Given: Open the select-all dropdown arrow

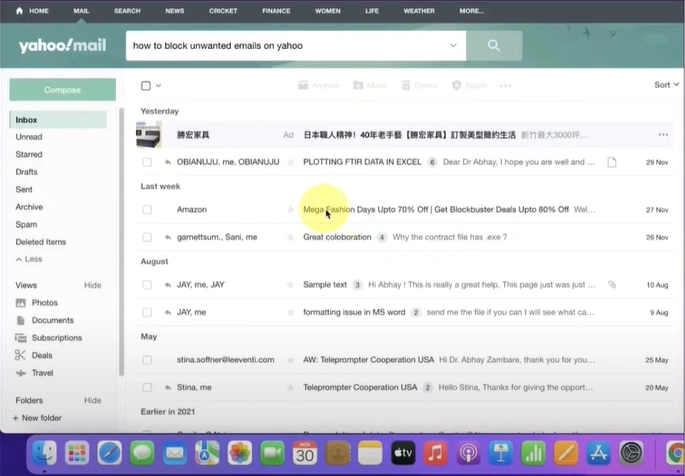Looking at the screenshot, I should 159,86.
